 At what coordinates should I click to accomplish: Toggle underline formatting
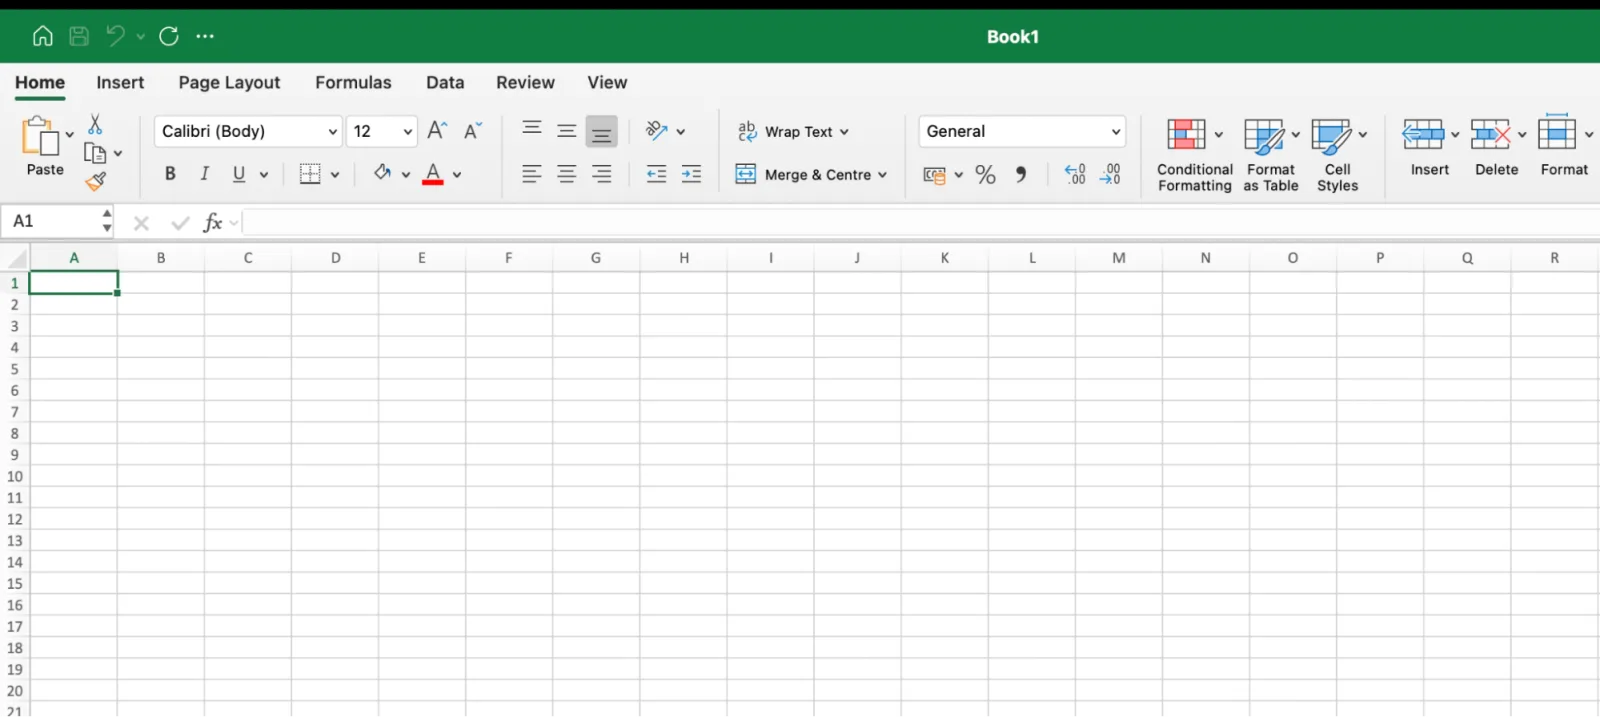pos(239,174)
